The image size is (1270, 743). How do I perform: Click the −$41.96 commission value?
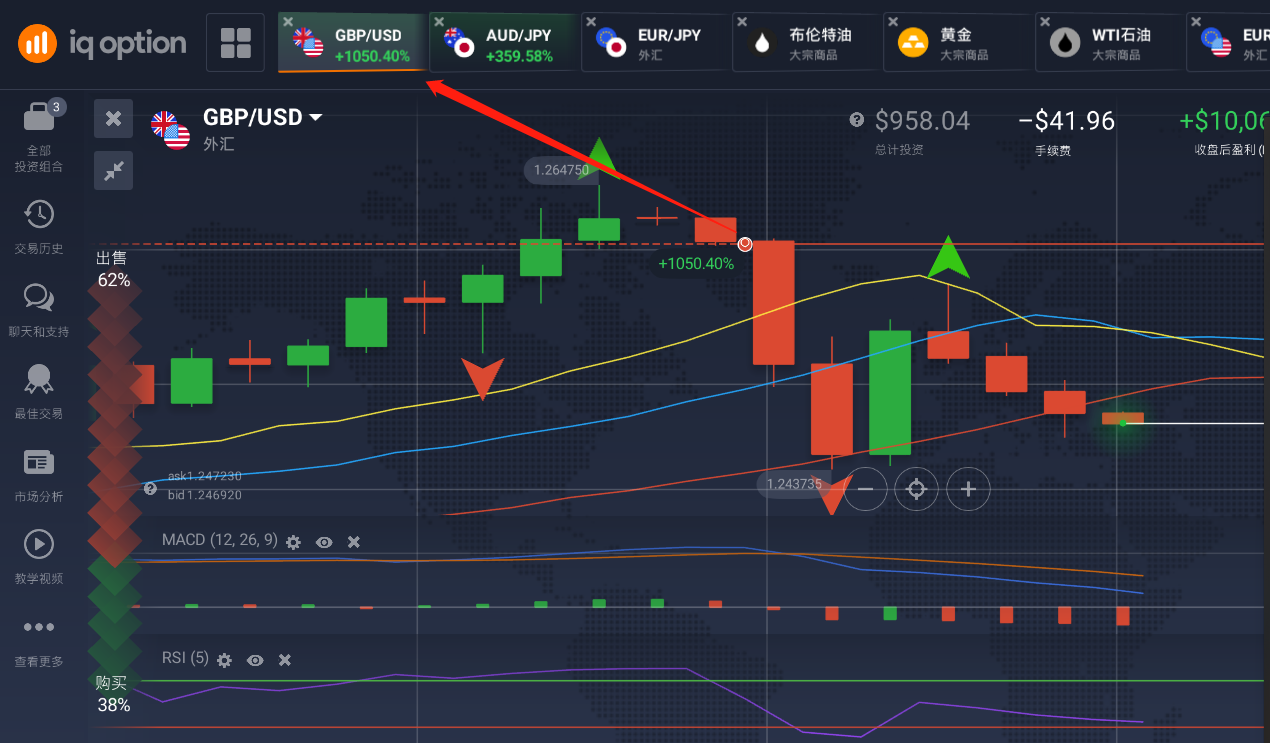point(1066,121)
